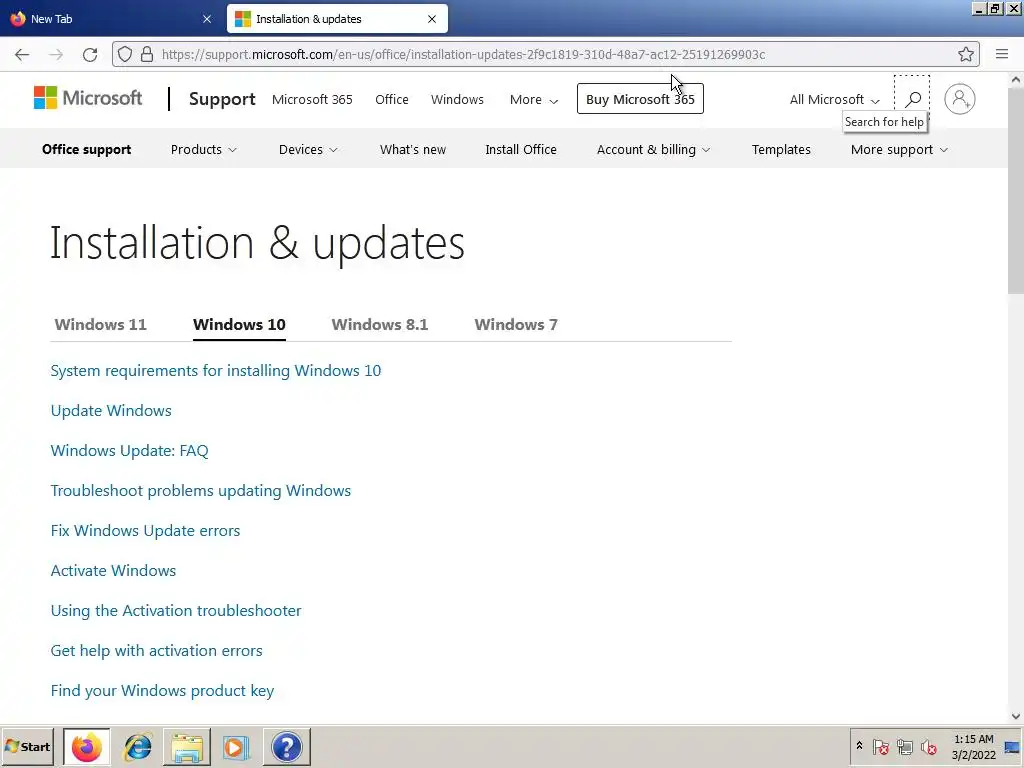Viewport: 1024px width, 768px height.
Task: Sign in via the account avatar icon
Action: pos(959,99)
